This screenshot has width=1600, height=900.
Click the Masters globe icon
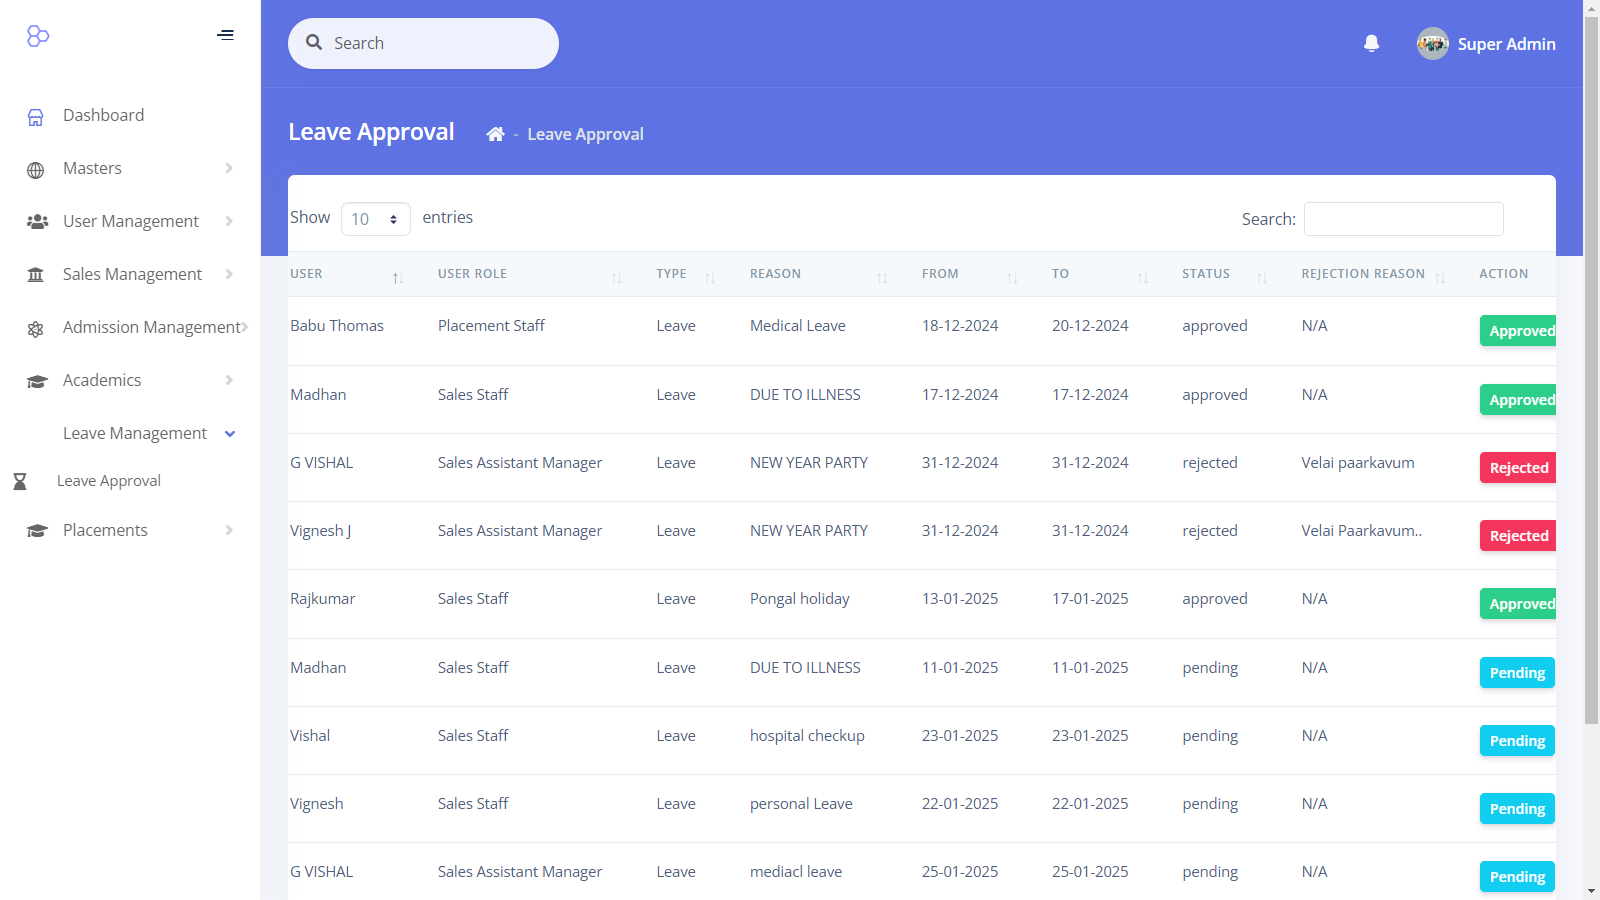[36, 170]
